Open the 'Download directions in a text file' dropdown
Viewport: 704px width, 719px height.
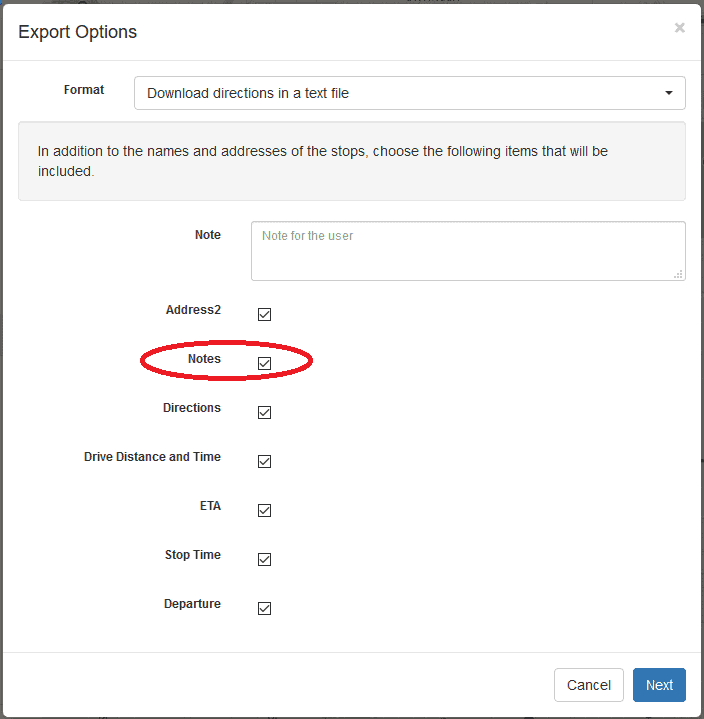pyautogui.click(x=410, y=93)
